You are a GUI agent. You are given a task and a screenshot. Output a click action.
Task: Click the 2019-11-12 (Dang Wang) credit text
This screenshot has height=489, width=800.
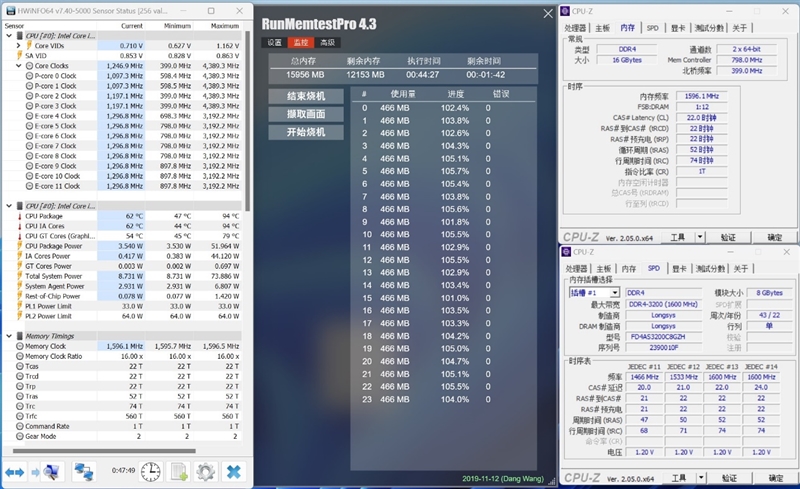503,478
